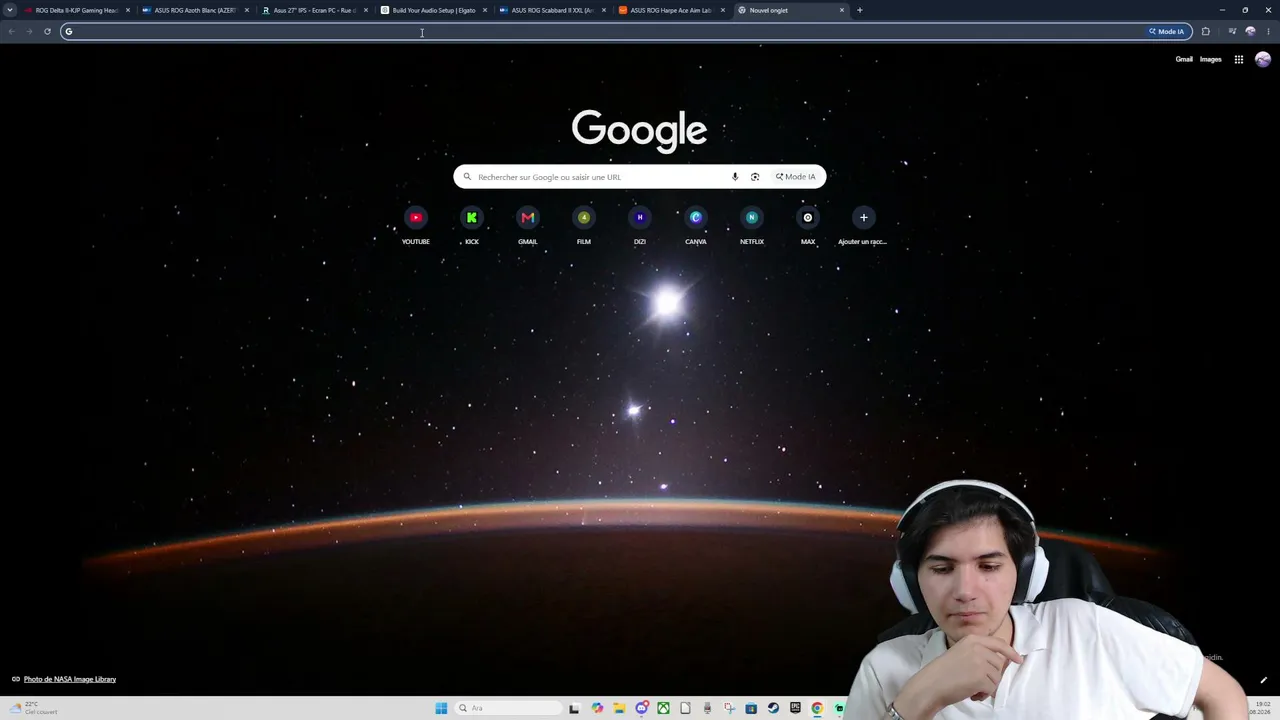Switch to the ASUS ROG Scabbard II XXL tab
This screenshot has height=720, width=1280.
553,10
